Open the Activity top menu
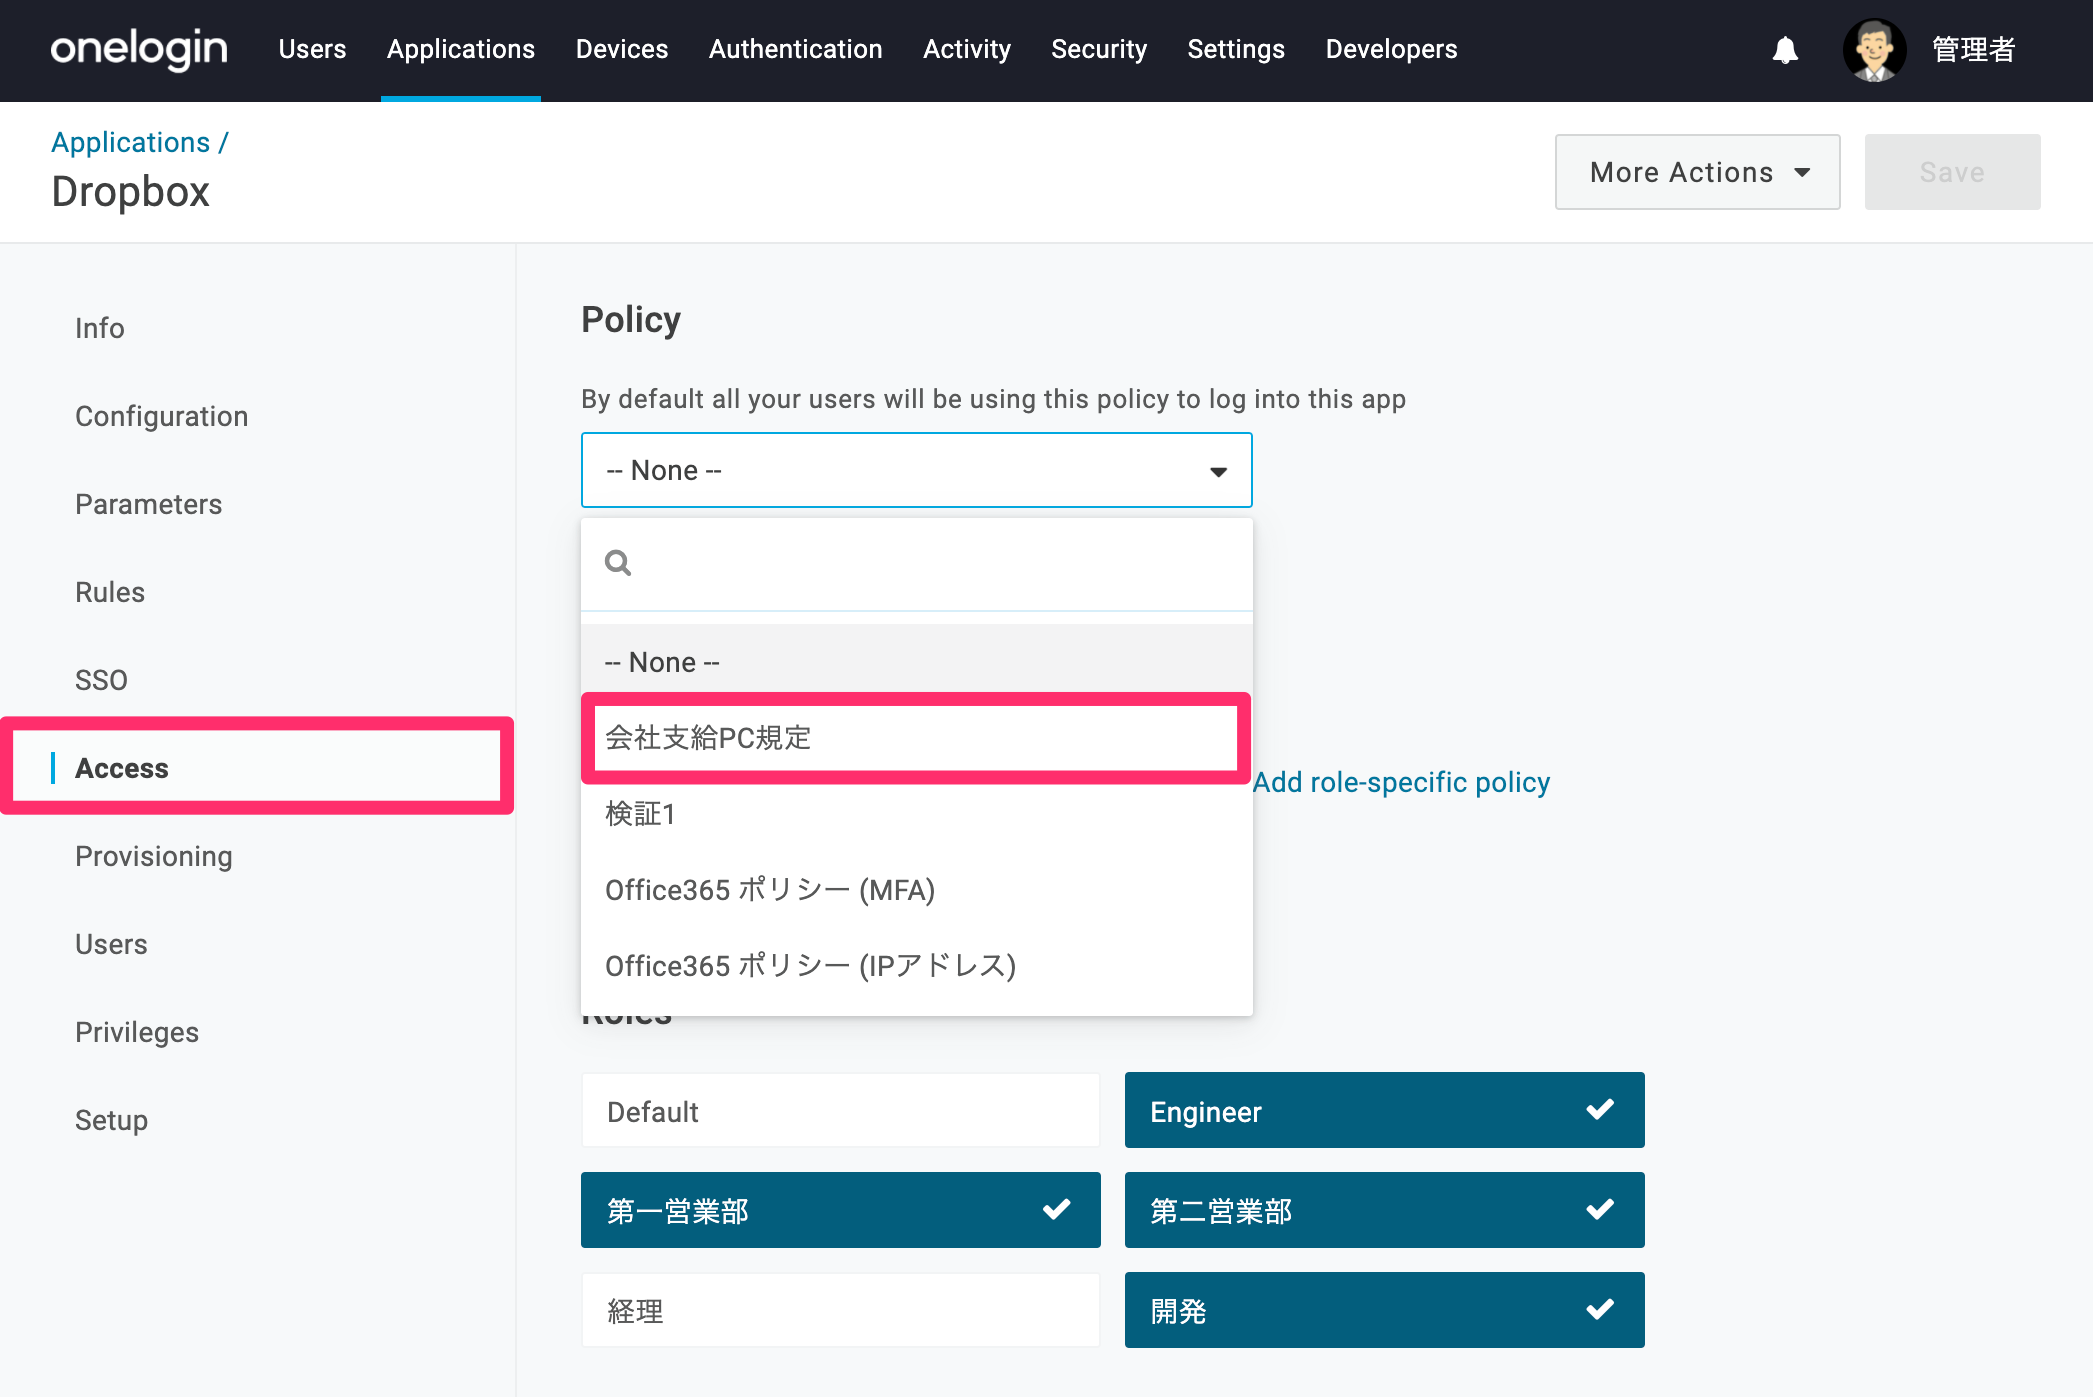Image resolution: width=2093 pixels, height=1397 pixels. (967, 49)
